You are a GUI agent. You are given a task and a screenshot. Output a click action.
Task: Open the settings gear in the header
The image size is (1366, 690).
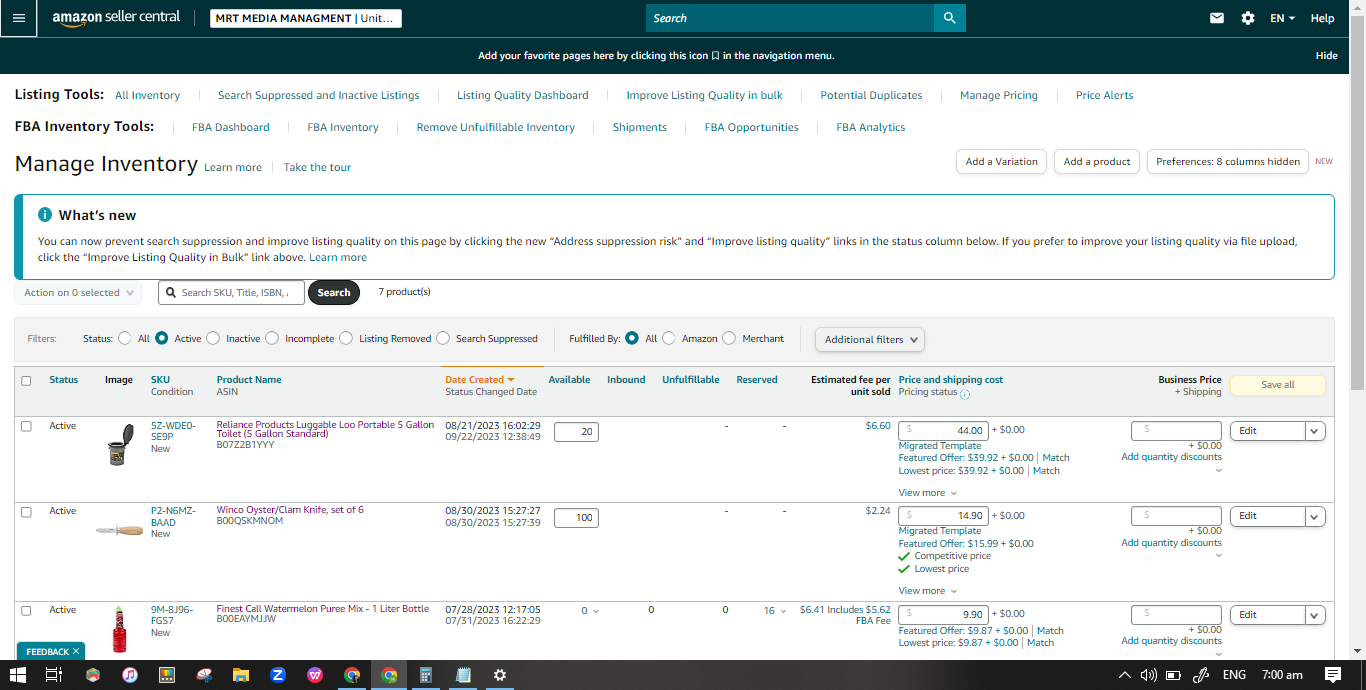point(1247,18)
